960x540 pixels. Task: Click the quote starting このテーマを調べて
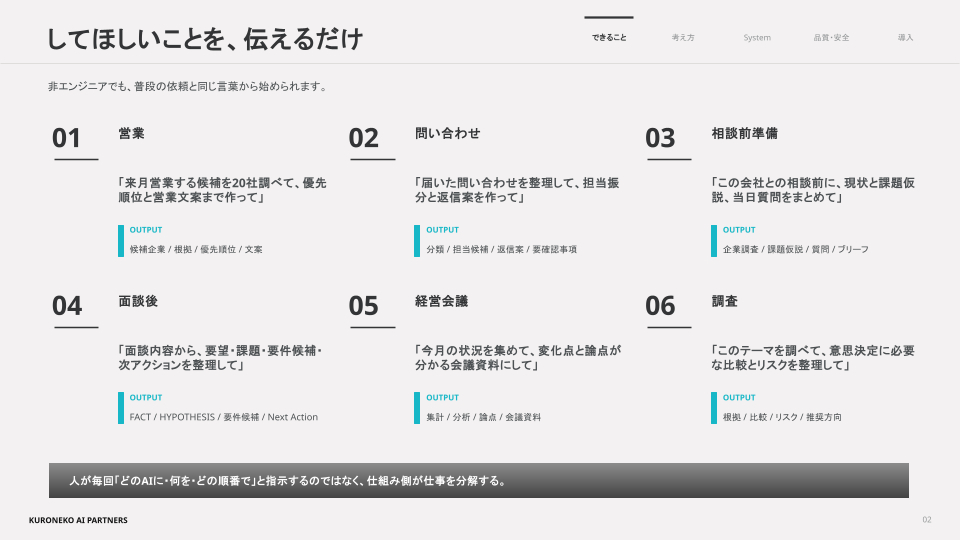click(x=813, y=358)
